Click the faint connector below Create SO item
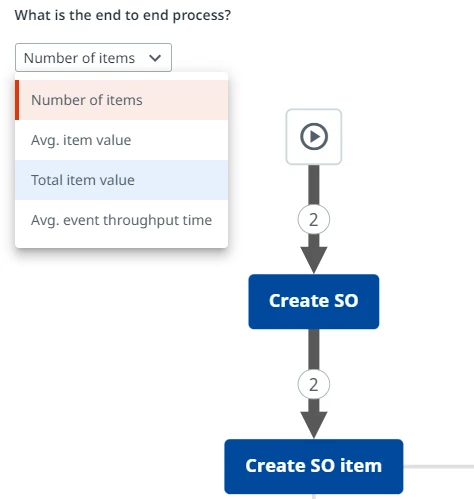 coord(314,497)
